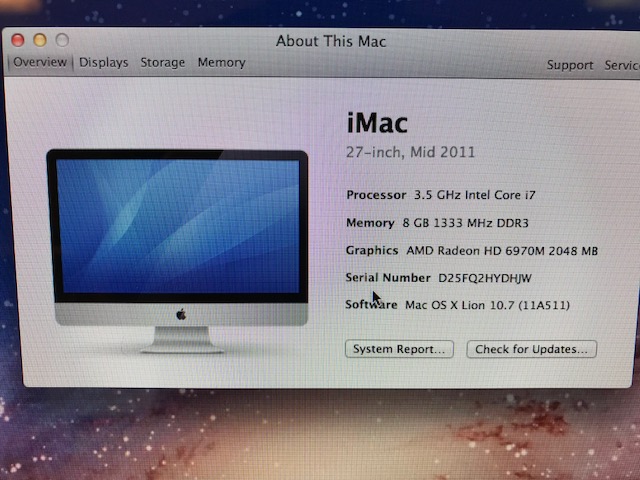
Task: Click the Graphics value AMD Radeon HD 6970M
Action: coord(476,251)
